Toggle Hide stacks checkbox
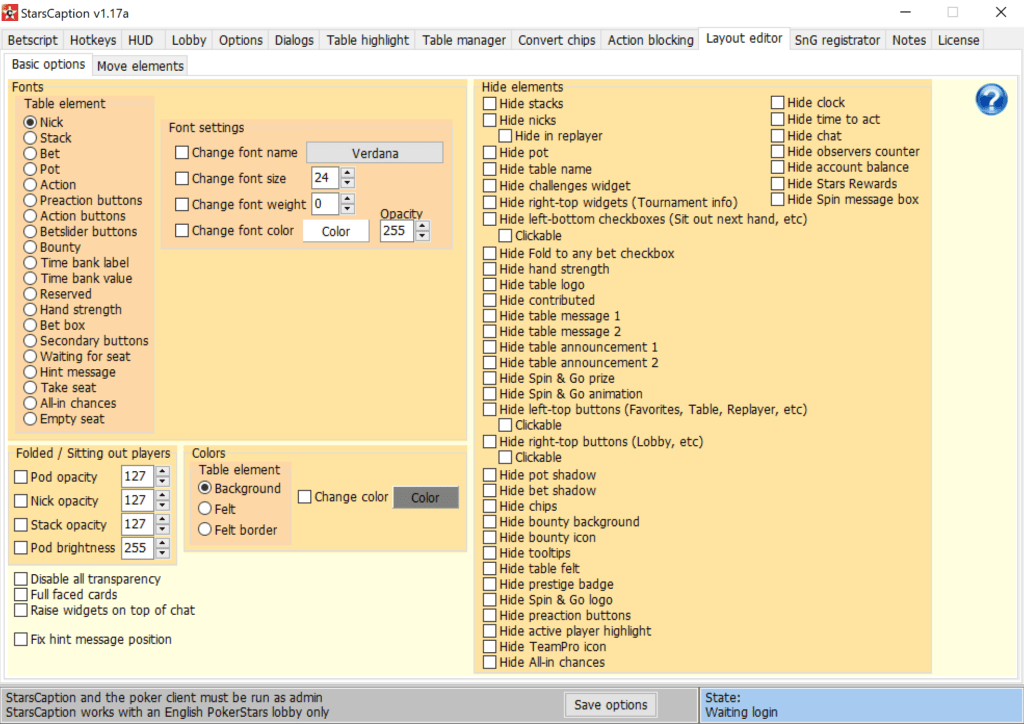Image resolution: width=1024 pixels, height=724 pixels. pos(490,103)
